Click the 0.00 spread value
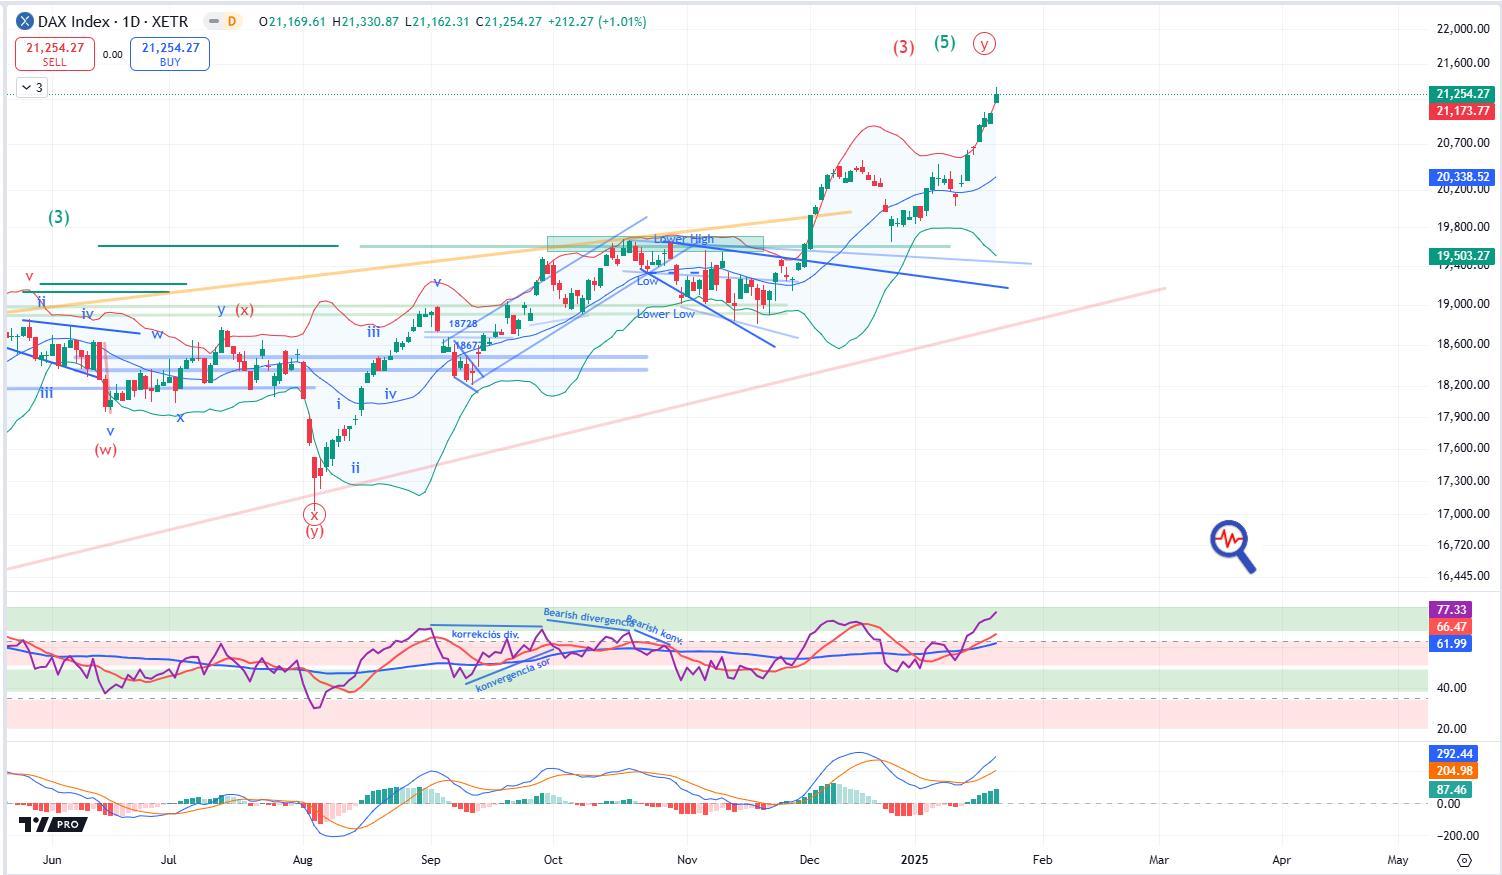The width and height of the screenshot is (1502, 875). (112, 55)
